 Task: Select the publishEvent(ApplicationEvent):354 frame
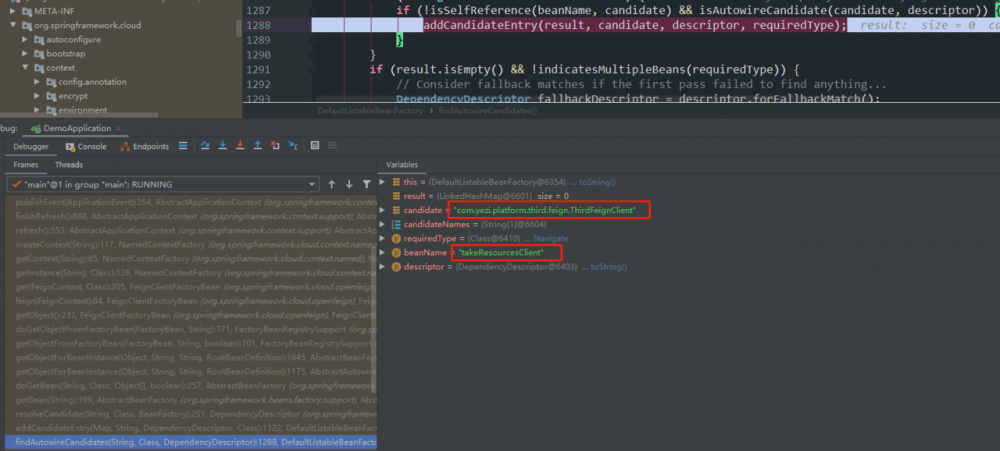(191, 202)
